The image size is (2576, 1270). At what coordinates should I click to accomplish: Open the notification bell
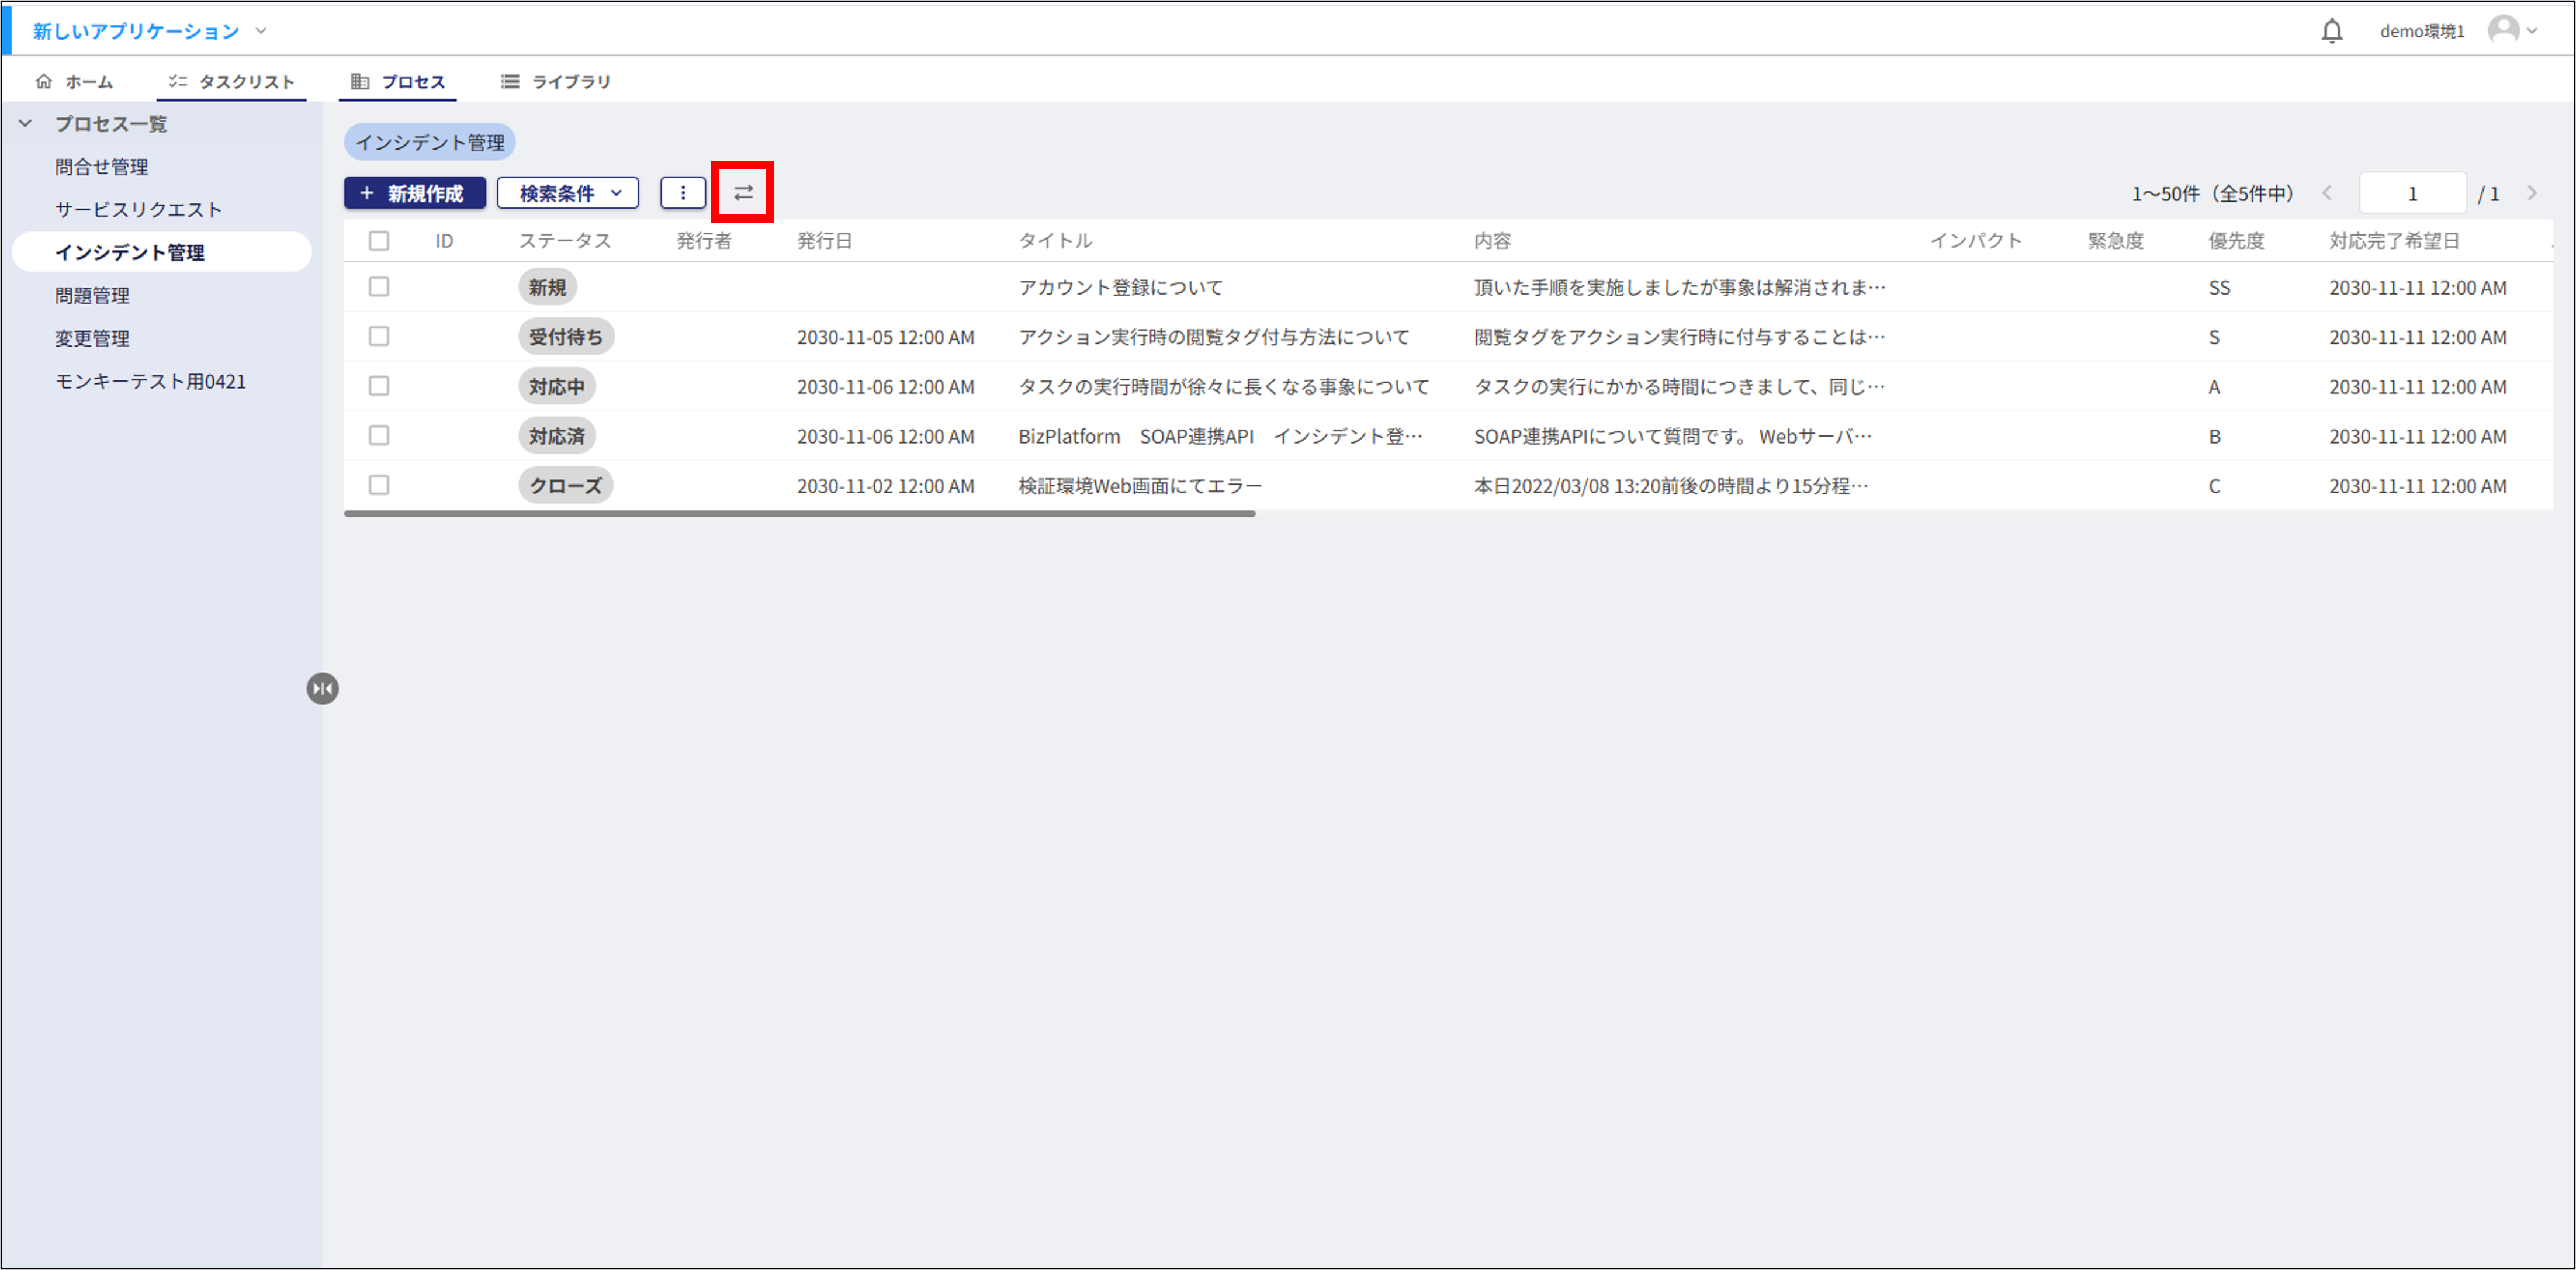pyautogui.click(x=2332, y=30)
